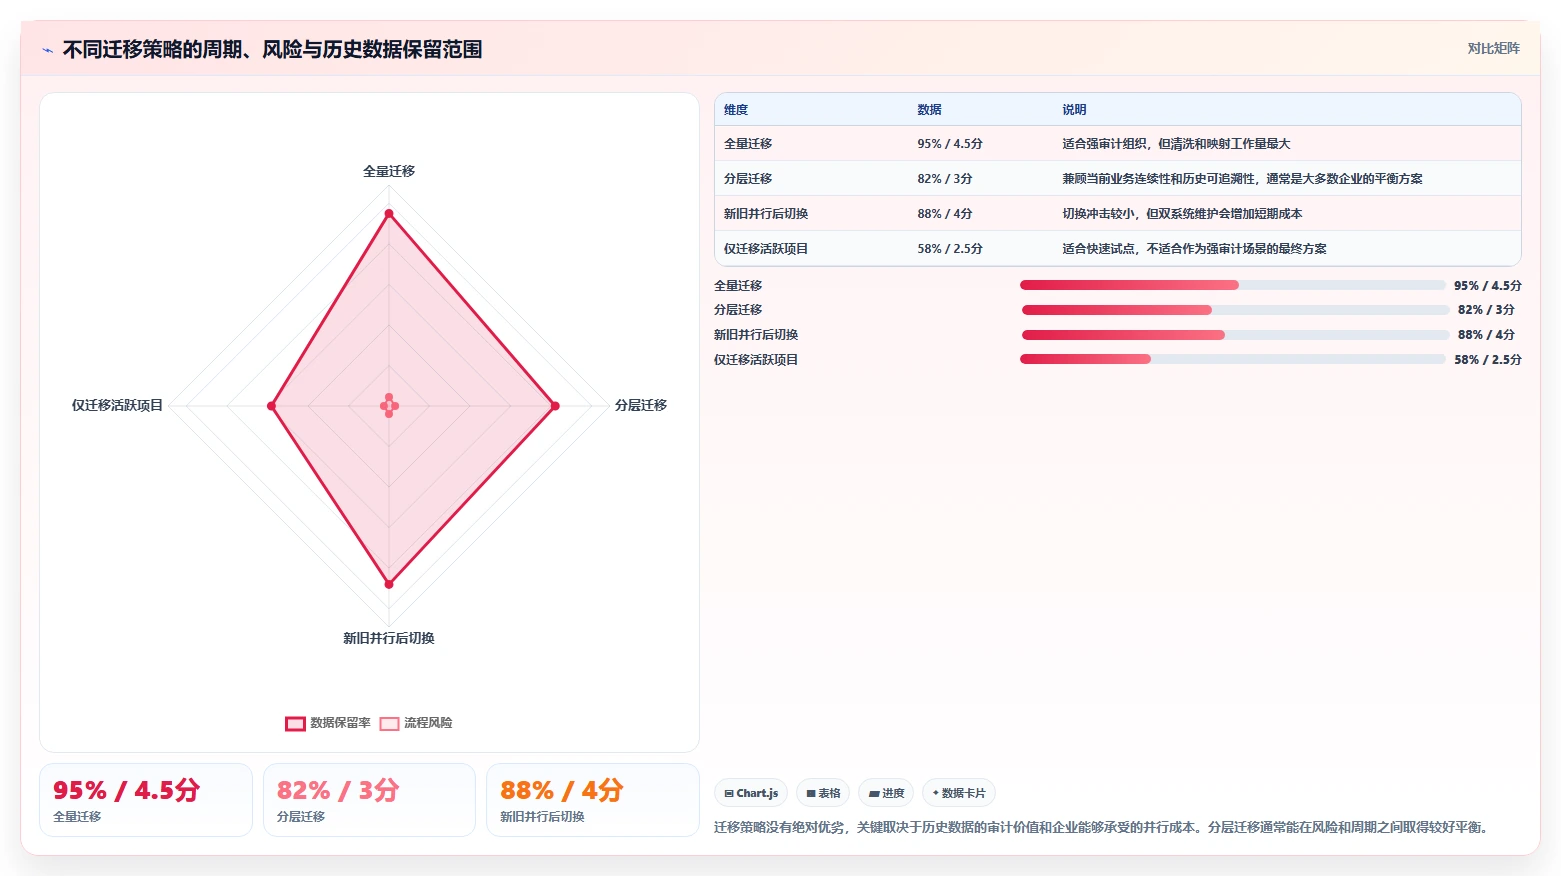The image size is (1561, 876).
Task: Click radar data point at 分层迁移 vertex
Action: tap(555, 406)
